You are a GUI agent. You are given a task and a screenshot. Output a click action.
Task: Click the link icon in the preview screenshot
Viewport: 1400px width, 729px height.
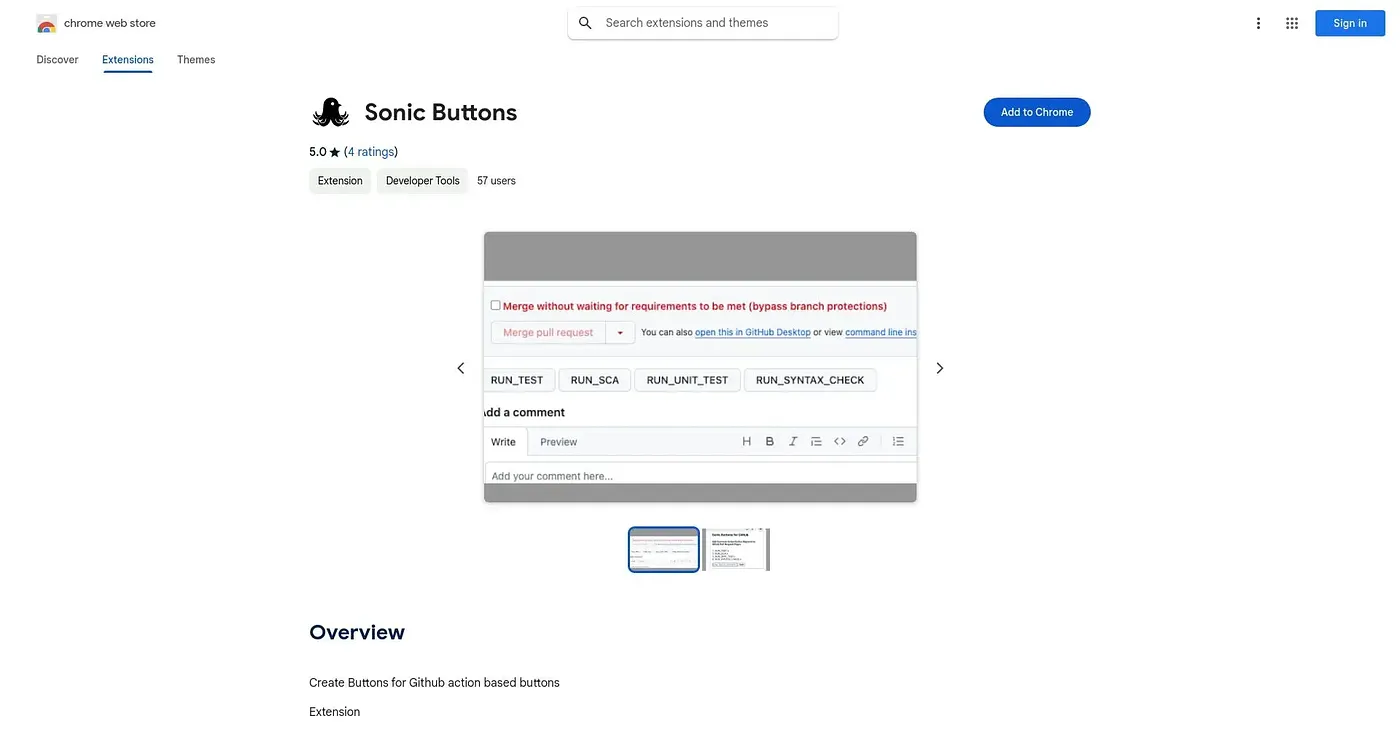coord(863,441)
